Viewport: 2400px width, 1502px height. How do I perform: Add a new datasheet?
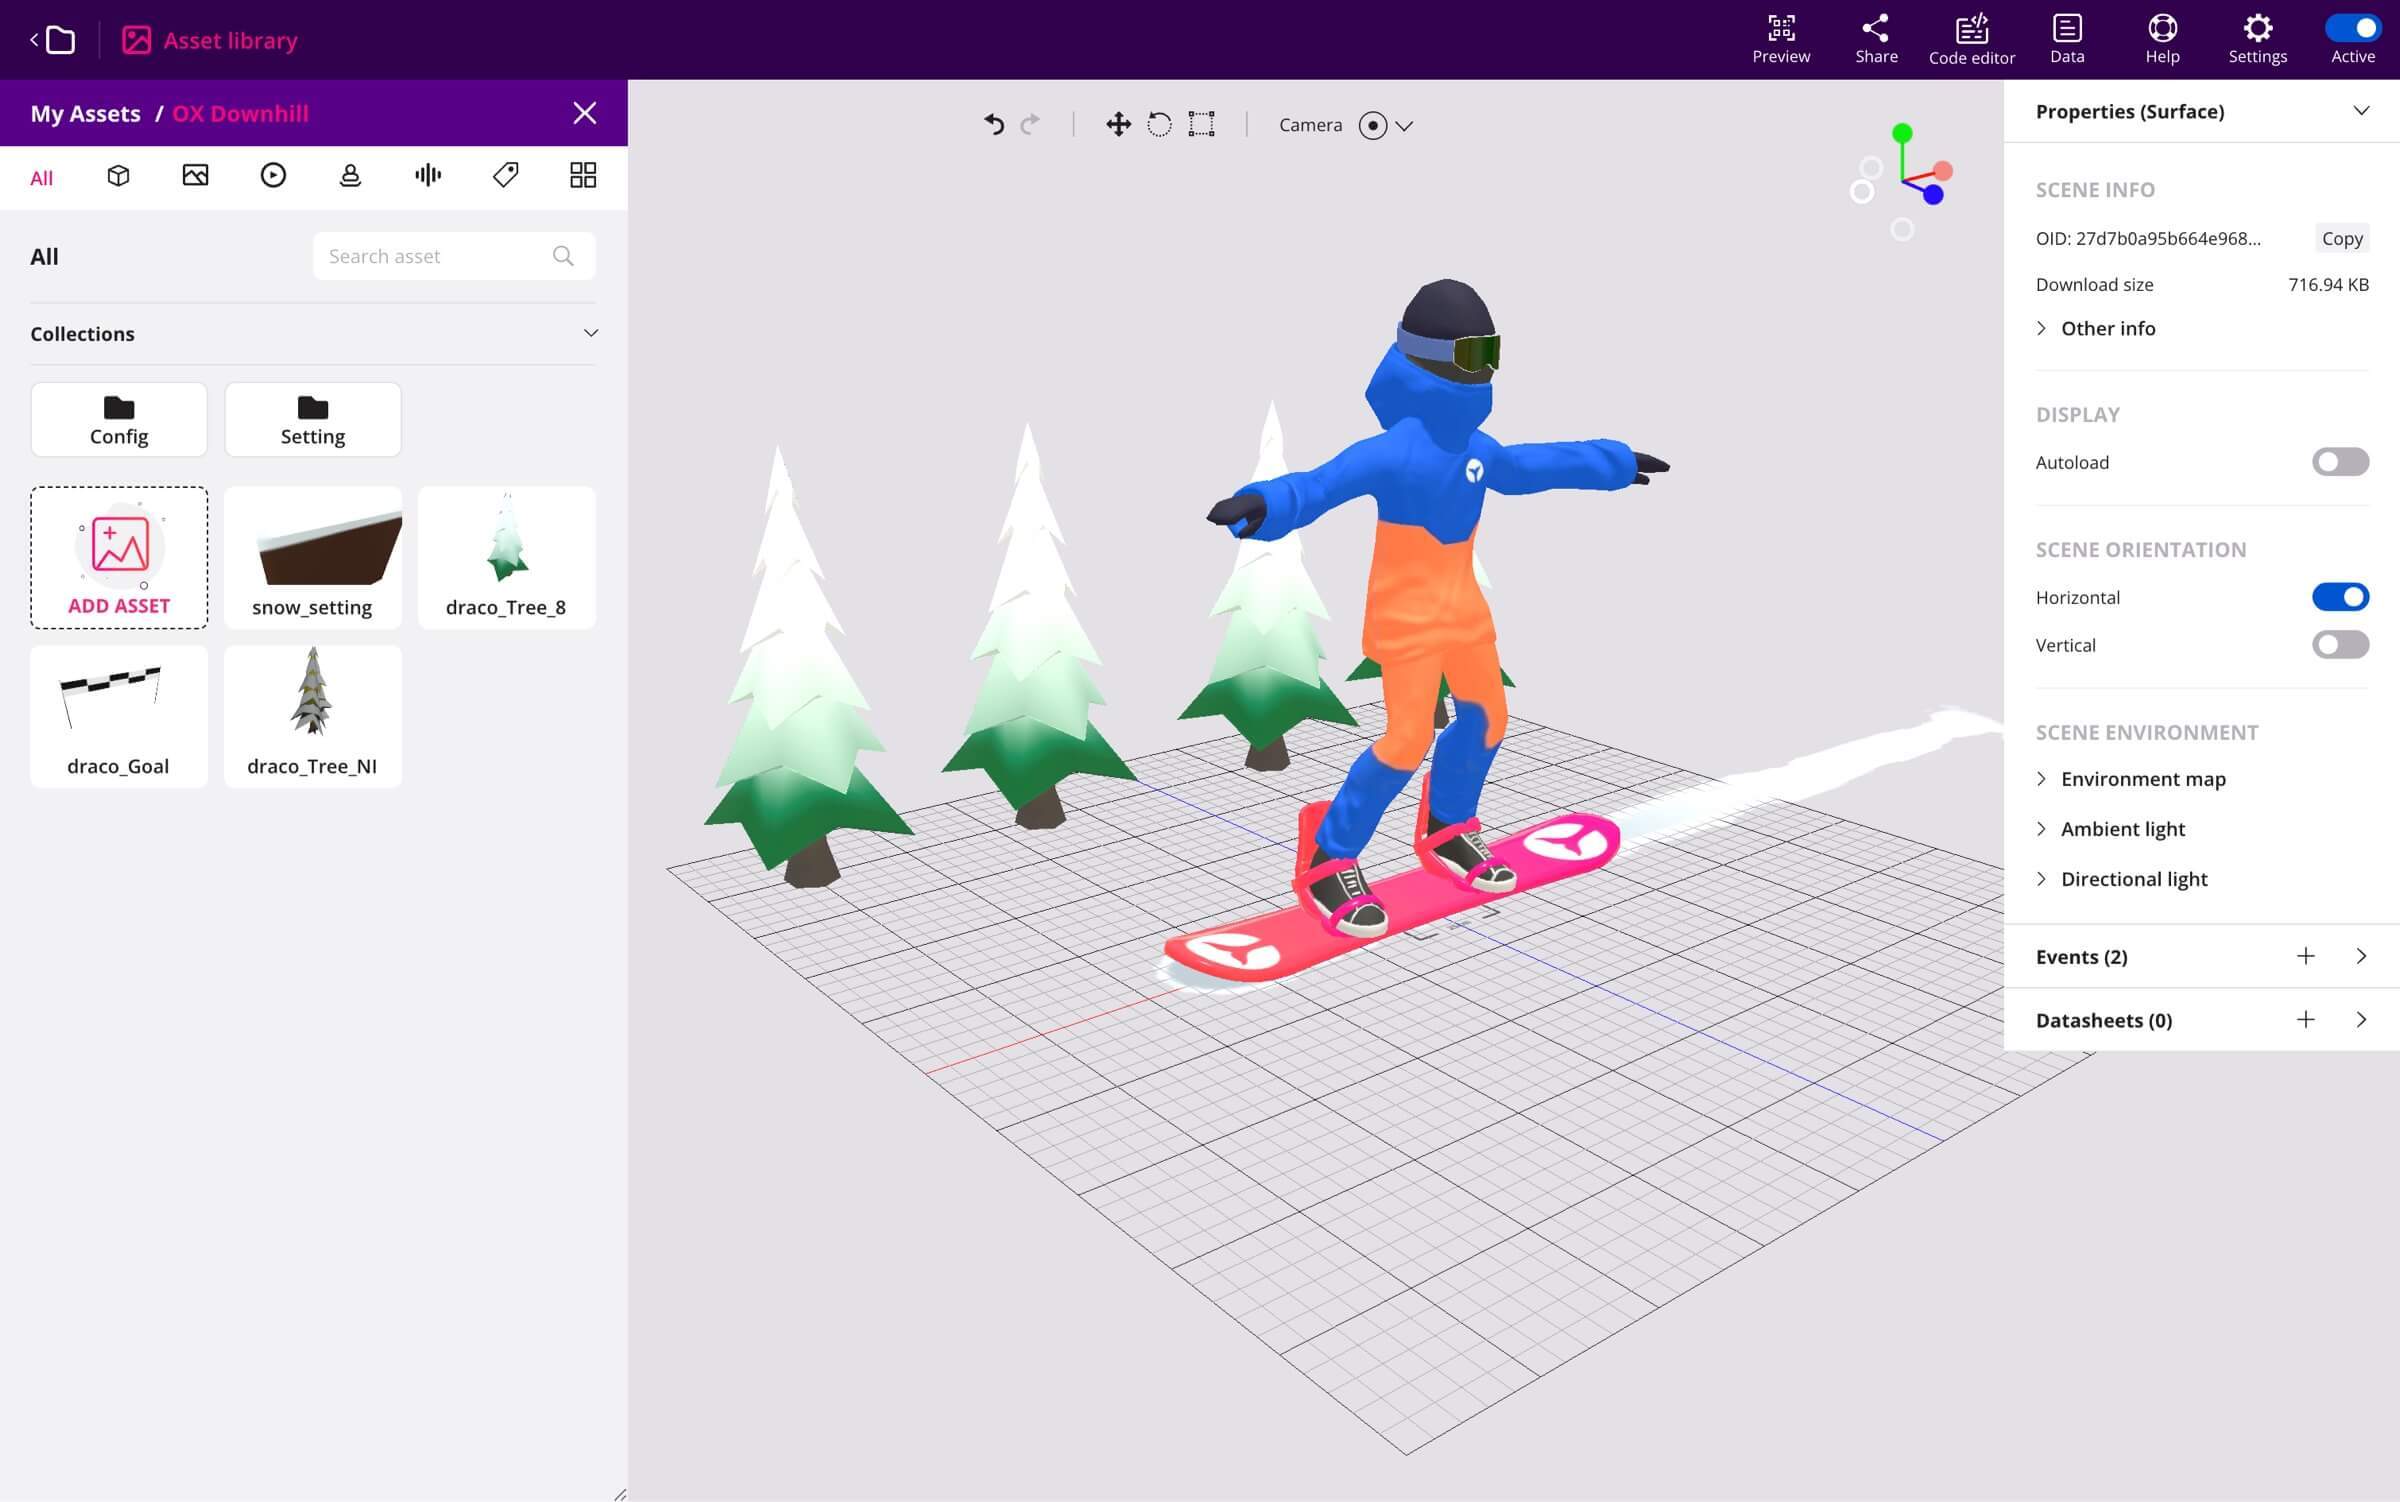coord(2305,1020)
